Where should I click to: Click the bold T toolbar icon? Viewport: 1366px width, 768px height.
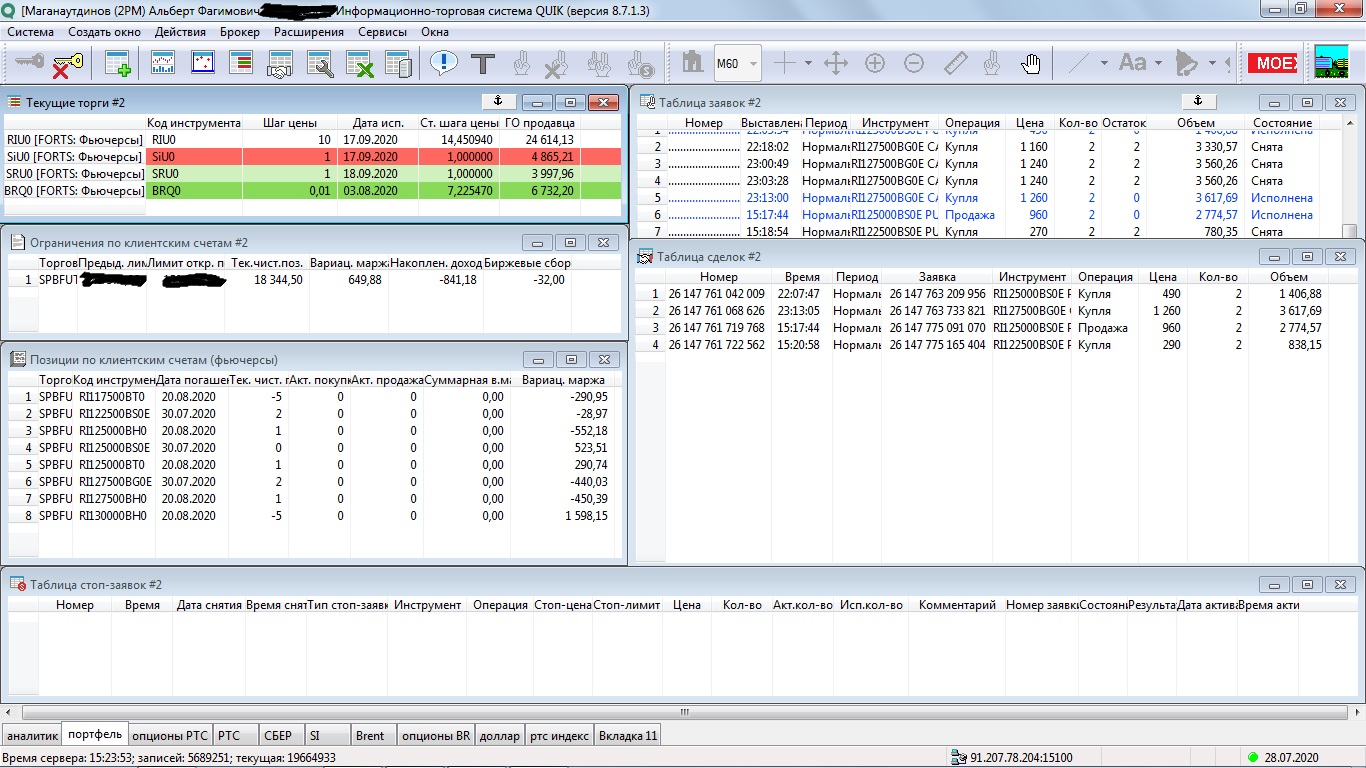coord(483,64)
